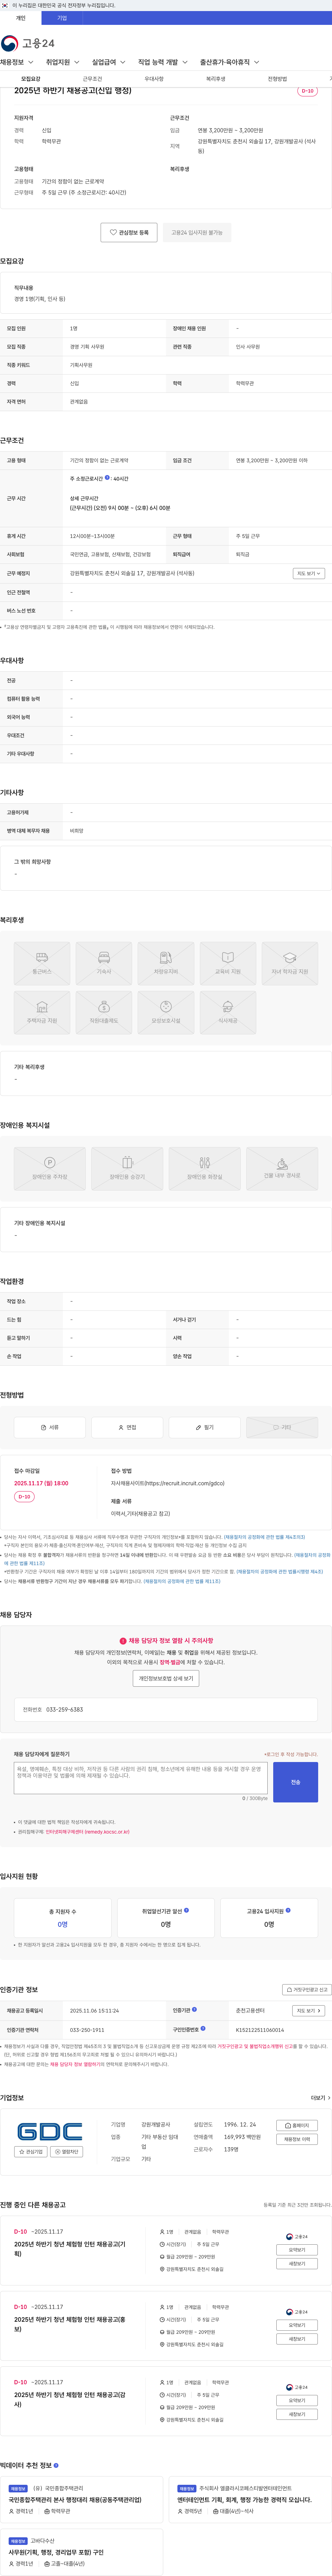Open the 고용24 logo home link
The image size is (332, 2576).
tap(28, 43)
